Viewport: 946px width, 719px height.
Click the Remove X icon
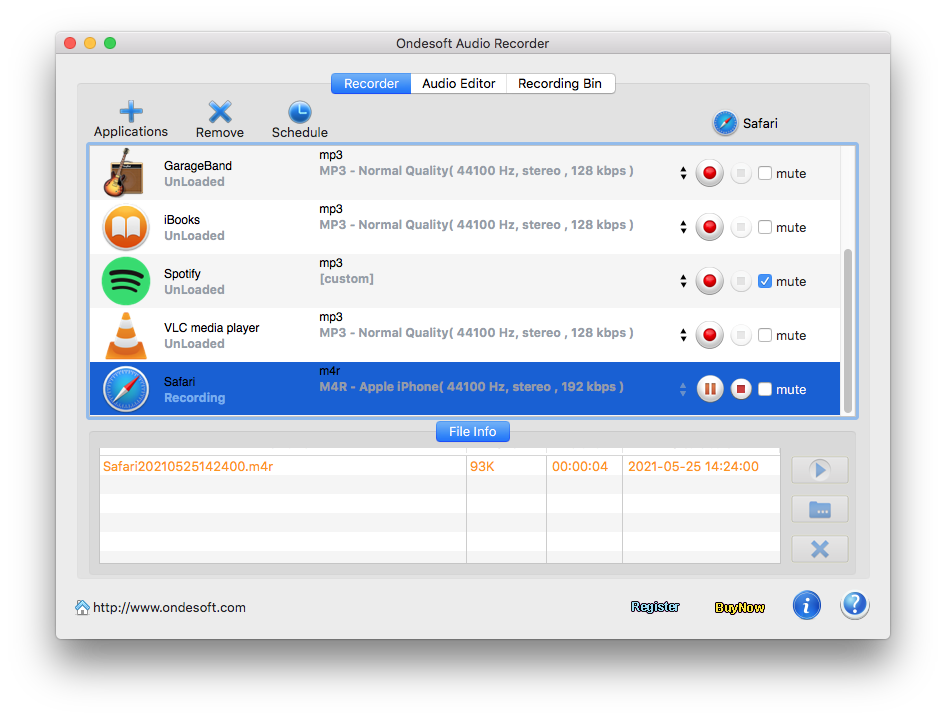220,112
